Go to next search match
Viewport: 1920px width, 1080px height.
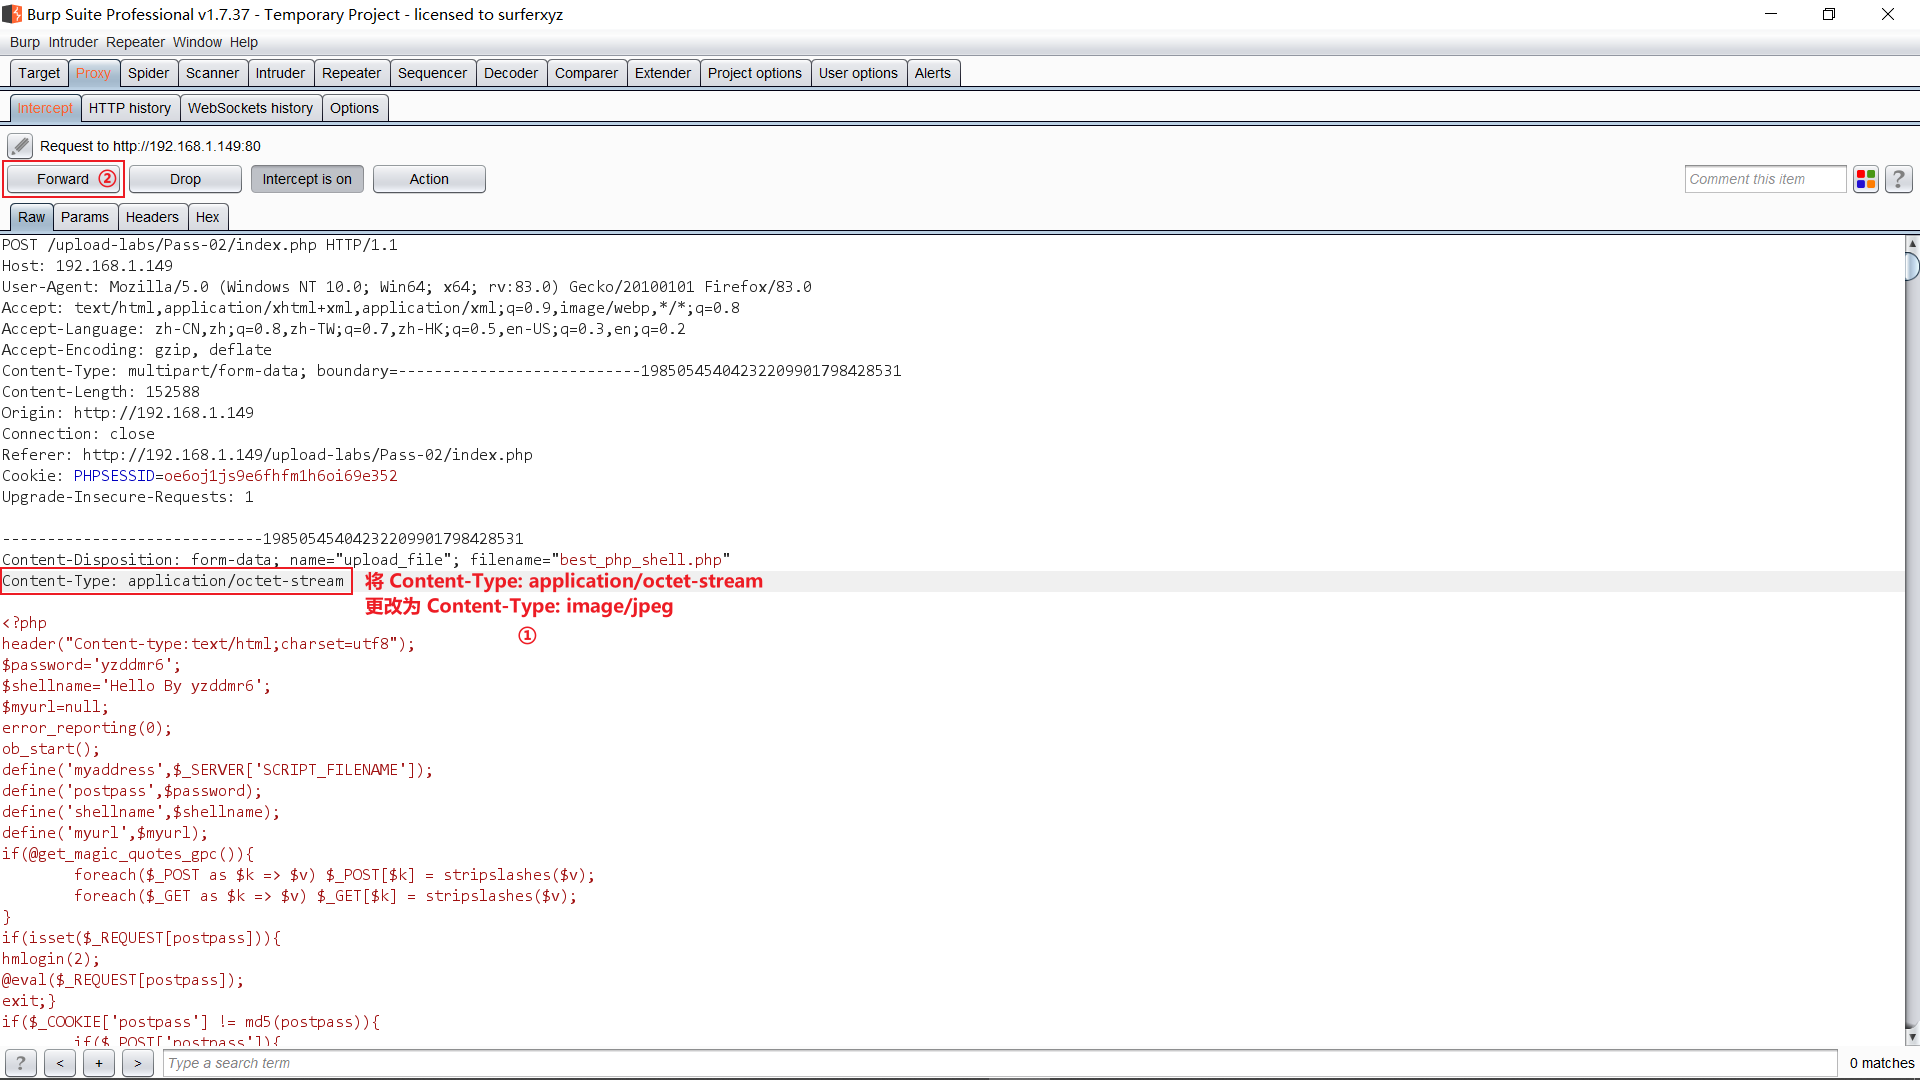click(x=138, y=1063)
